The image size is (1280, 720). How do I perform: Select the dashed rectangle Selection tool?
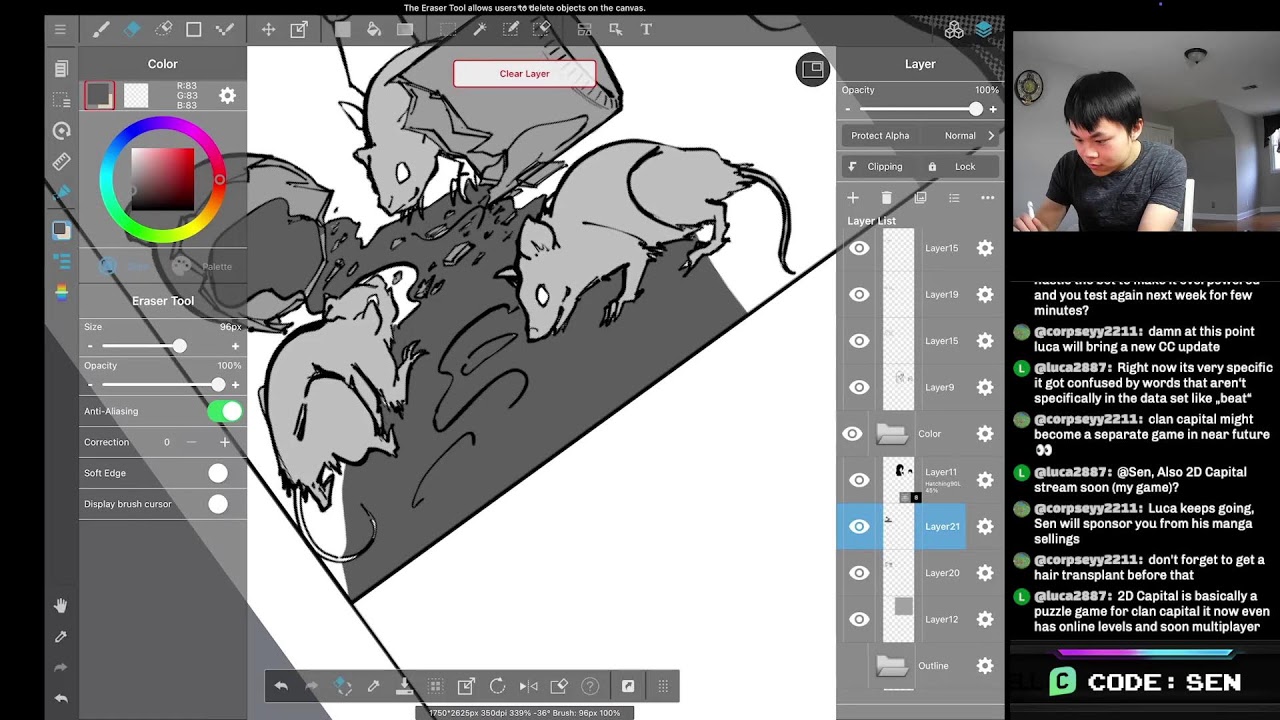(448, 30)
